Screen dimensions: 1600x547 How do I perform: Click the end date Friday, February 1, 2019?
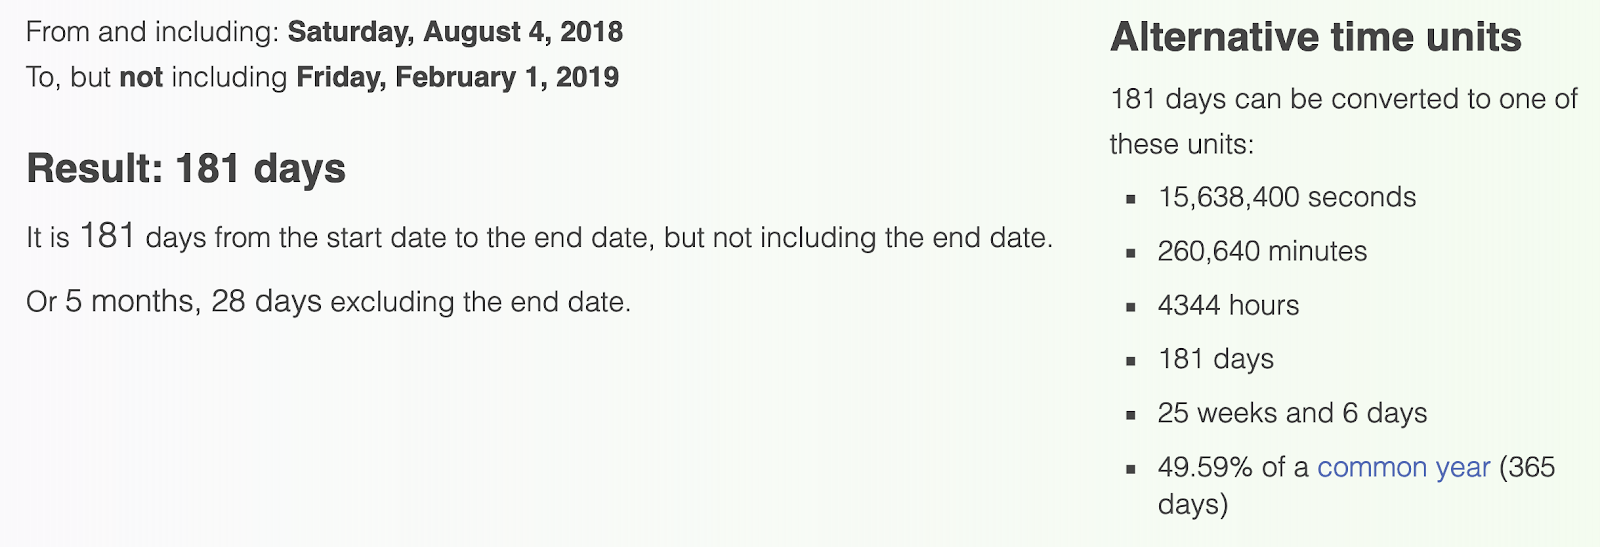click(458, 78)
